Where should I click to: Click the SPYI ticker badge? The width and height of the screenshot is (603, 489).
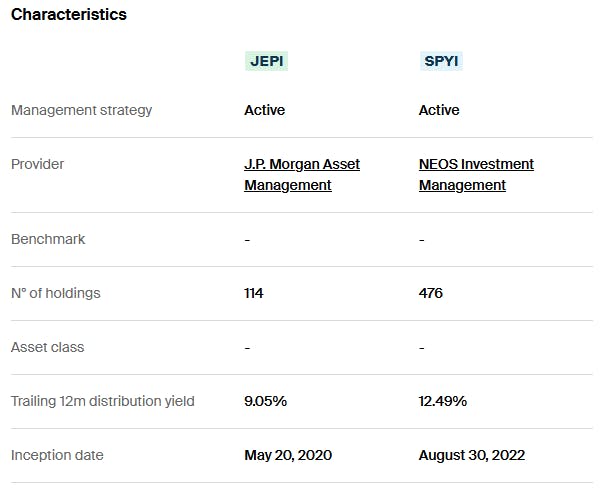click(441, 61)
